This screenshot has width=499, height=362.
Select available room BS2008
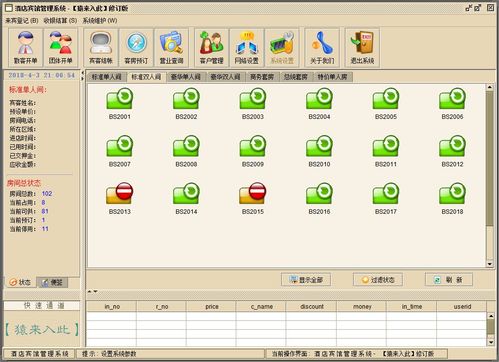click(x=186, y=151)
